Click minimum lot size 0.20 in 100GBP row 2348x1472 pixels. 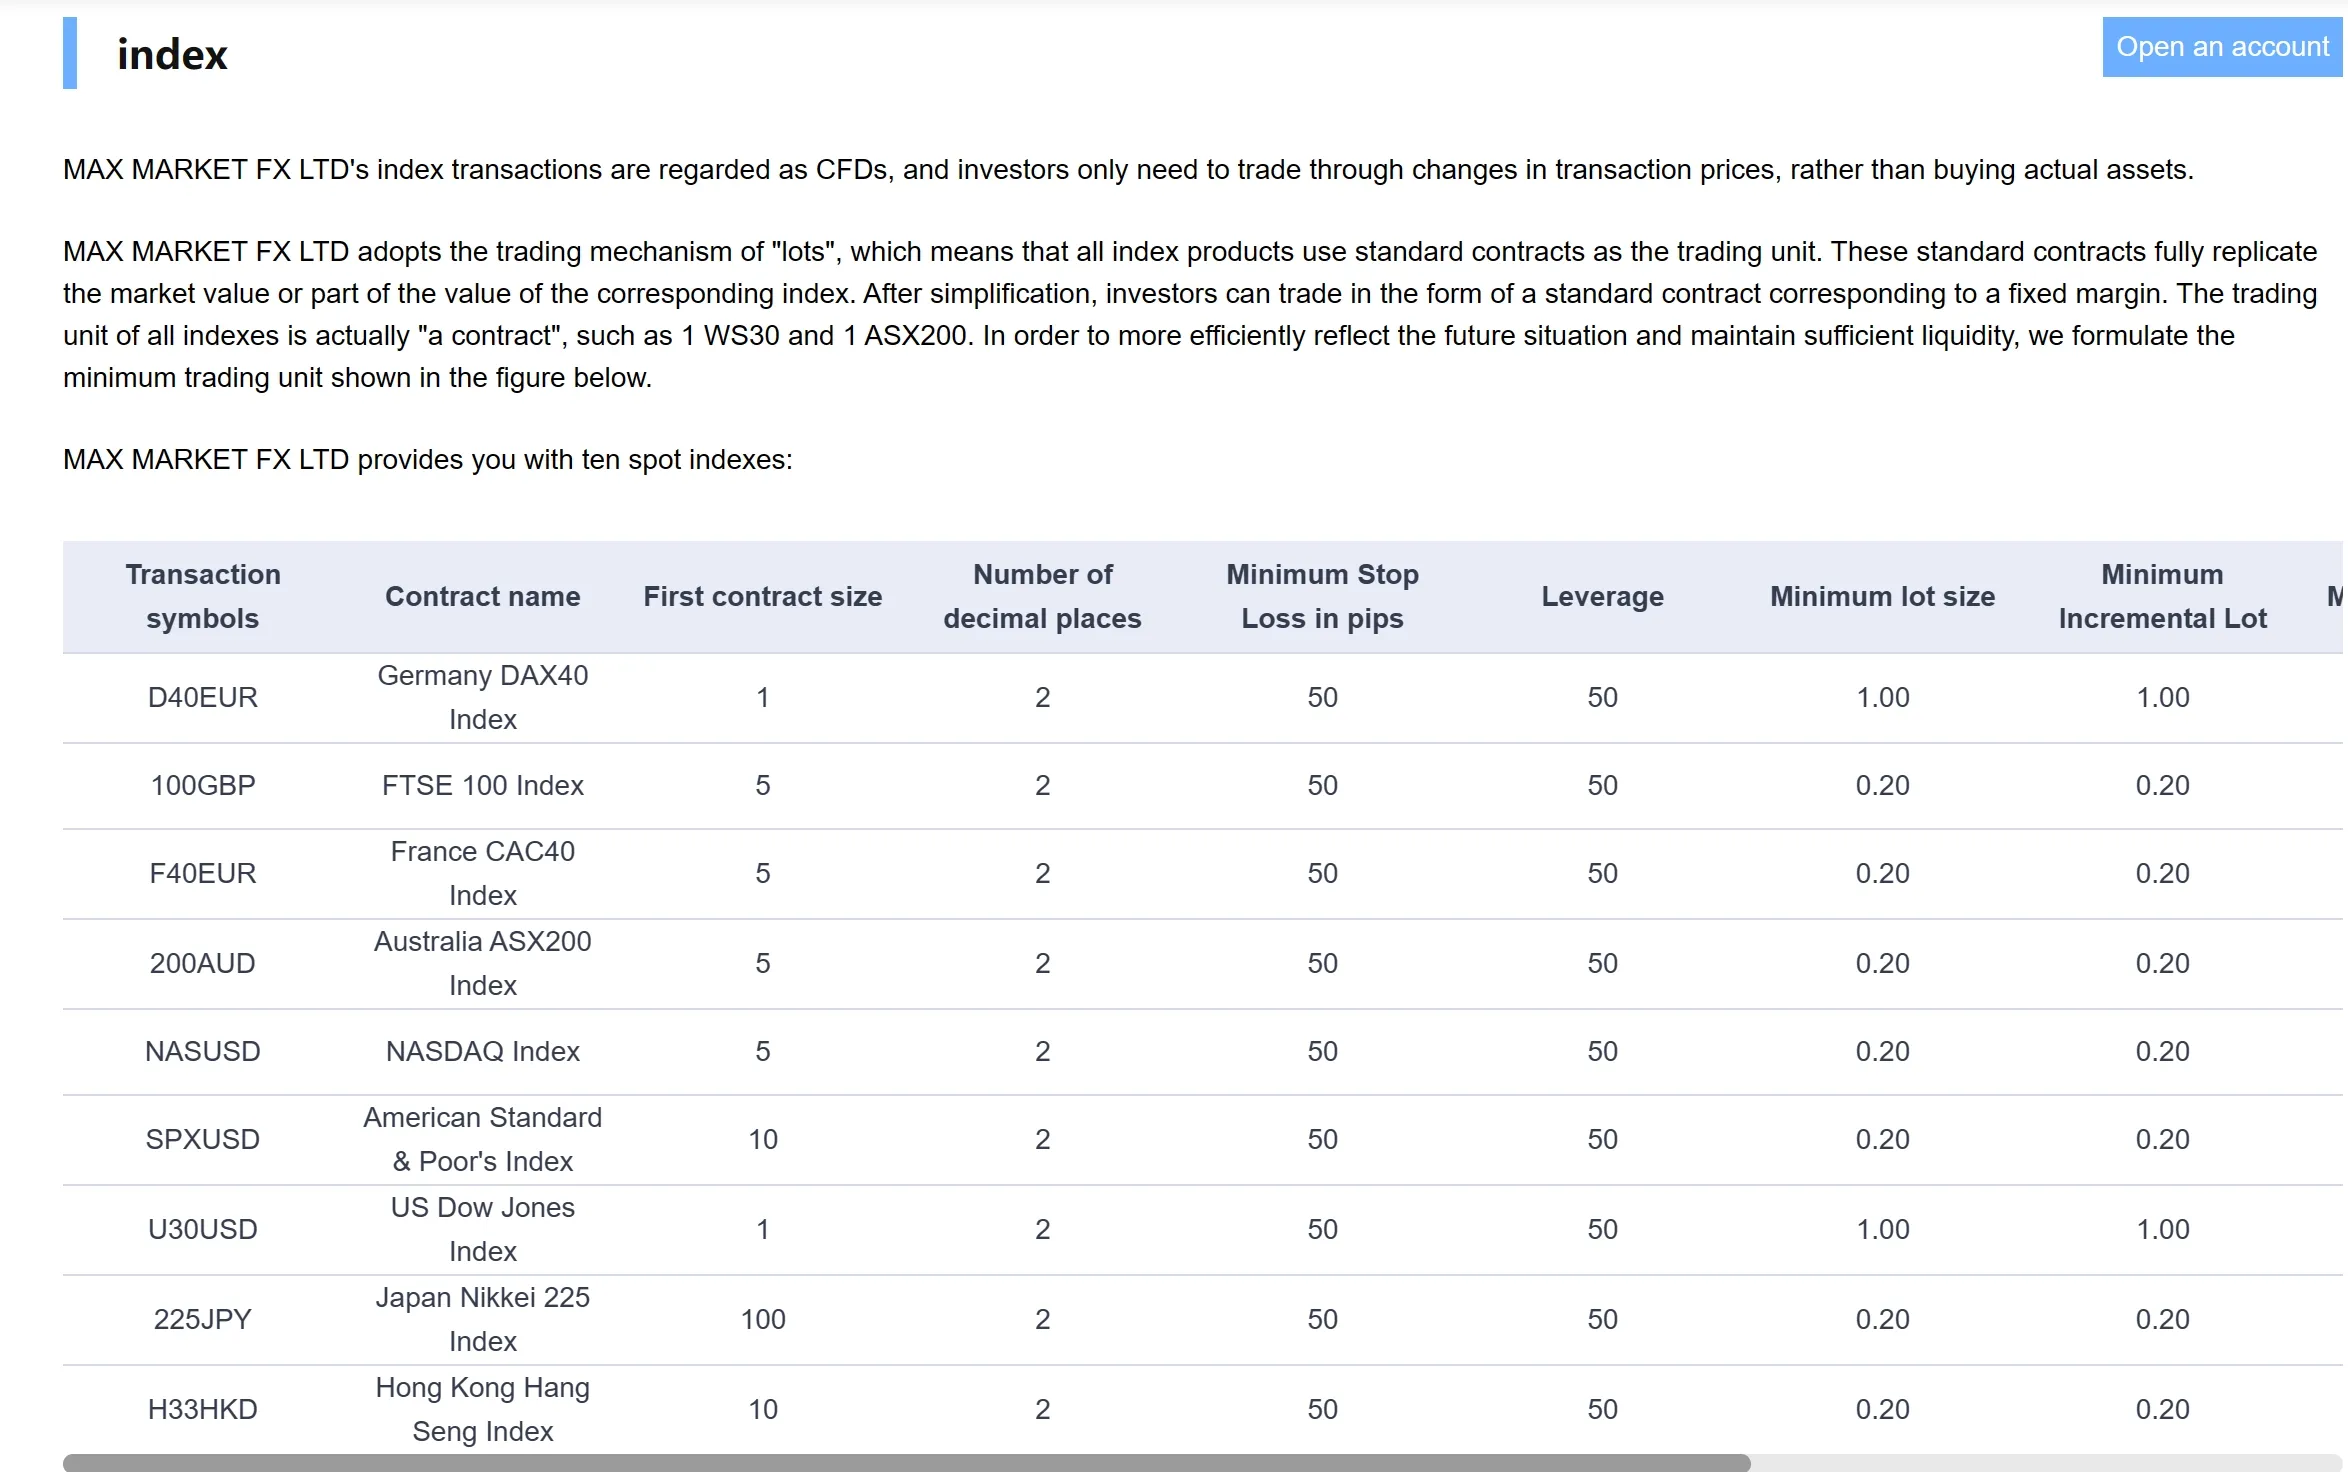pos(1883,785)
